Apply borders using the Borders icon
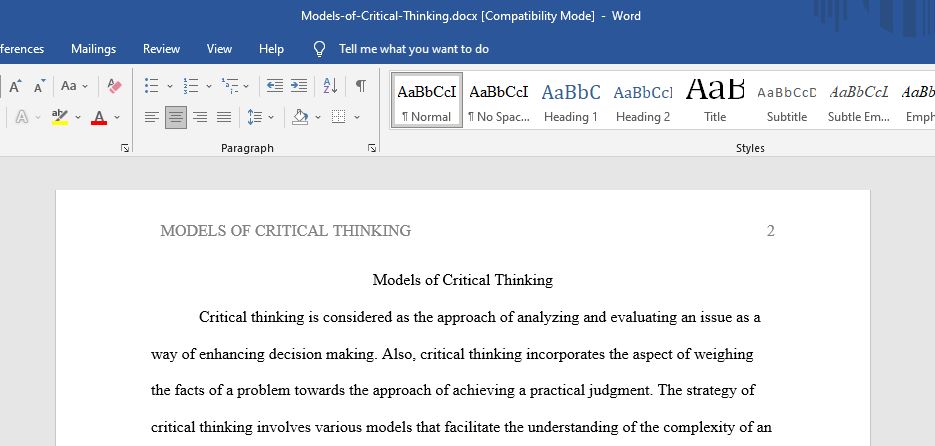 [339, 117]
